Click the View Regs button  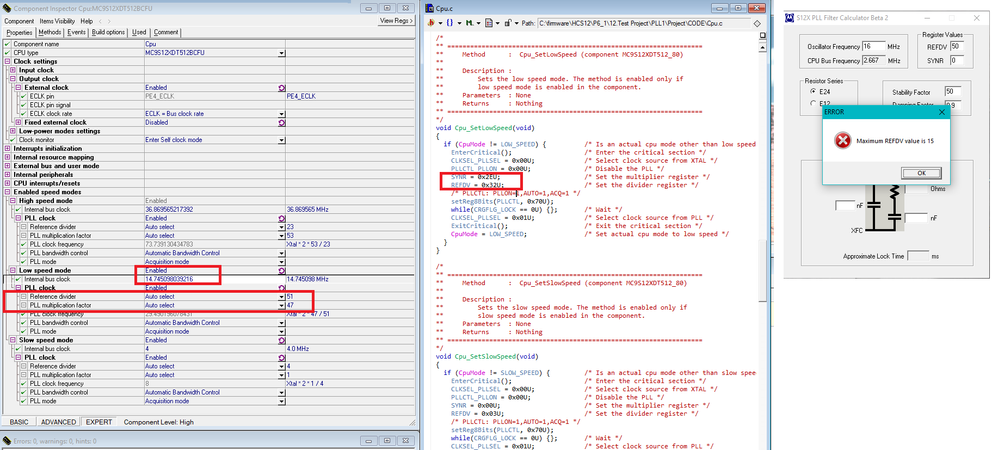tap(396, 21)
